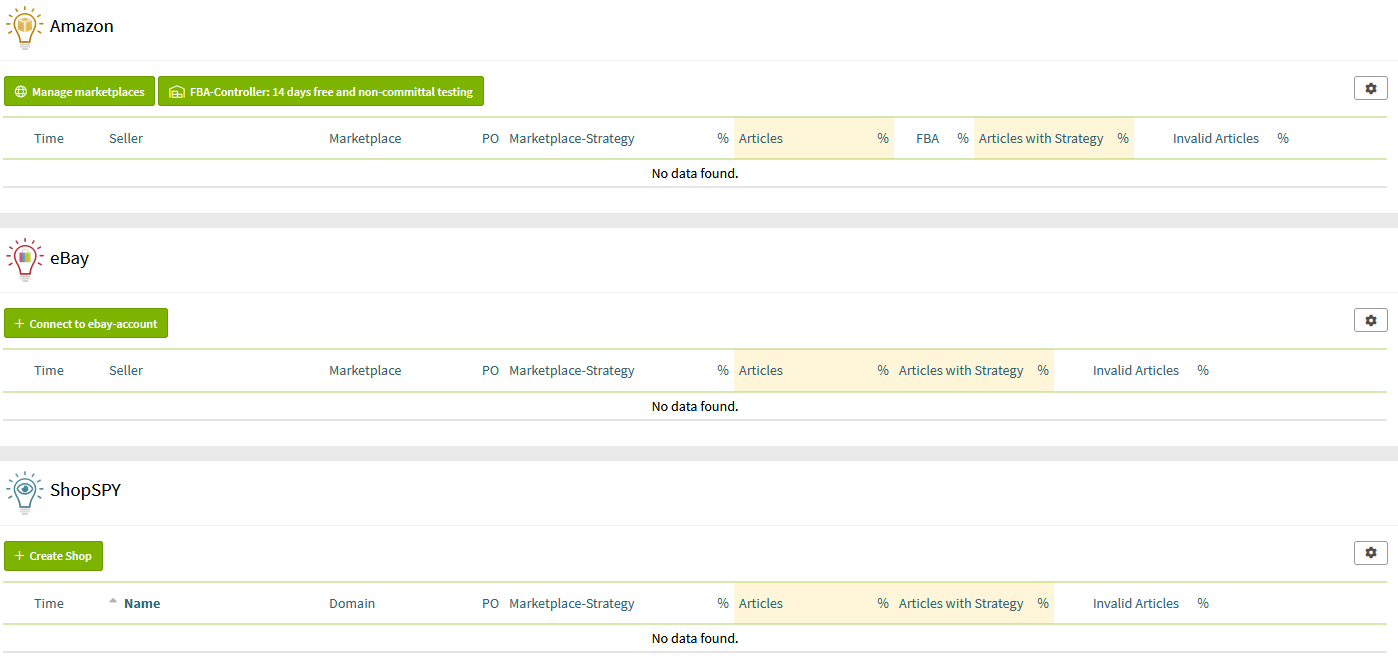Click the Create Shop button

click(53, 555)
